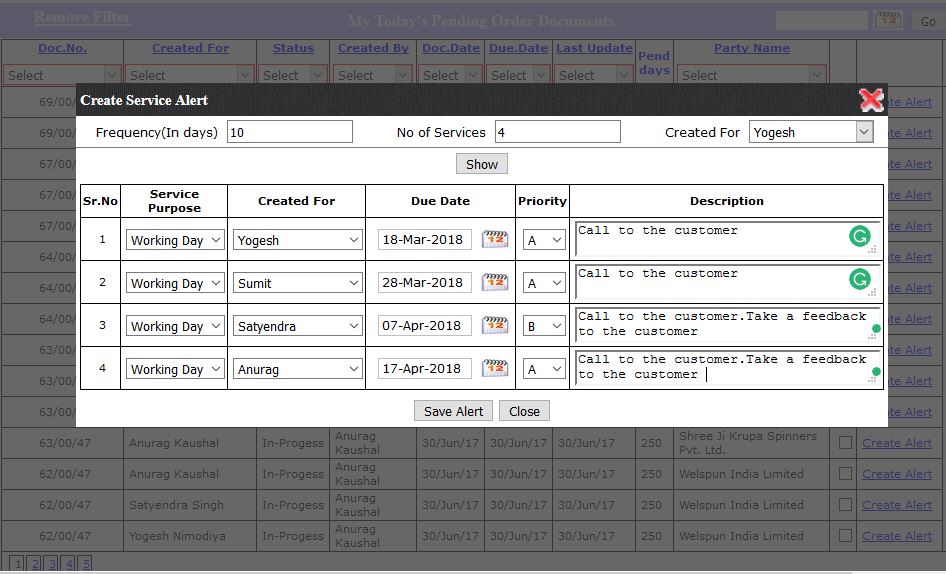Screen dimensions: 946x574
Task: Tick checkbox in the 63/00/47 Shree Ji Krupa row
Action: click(845, 443)
